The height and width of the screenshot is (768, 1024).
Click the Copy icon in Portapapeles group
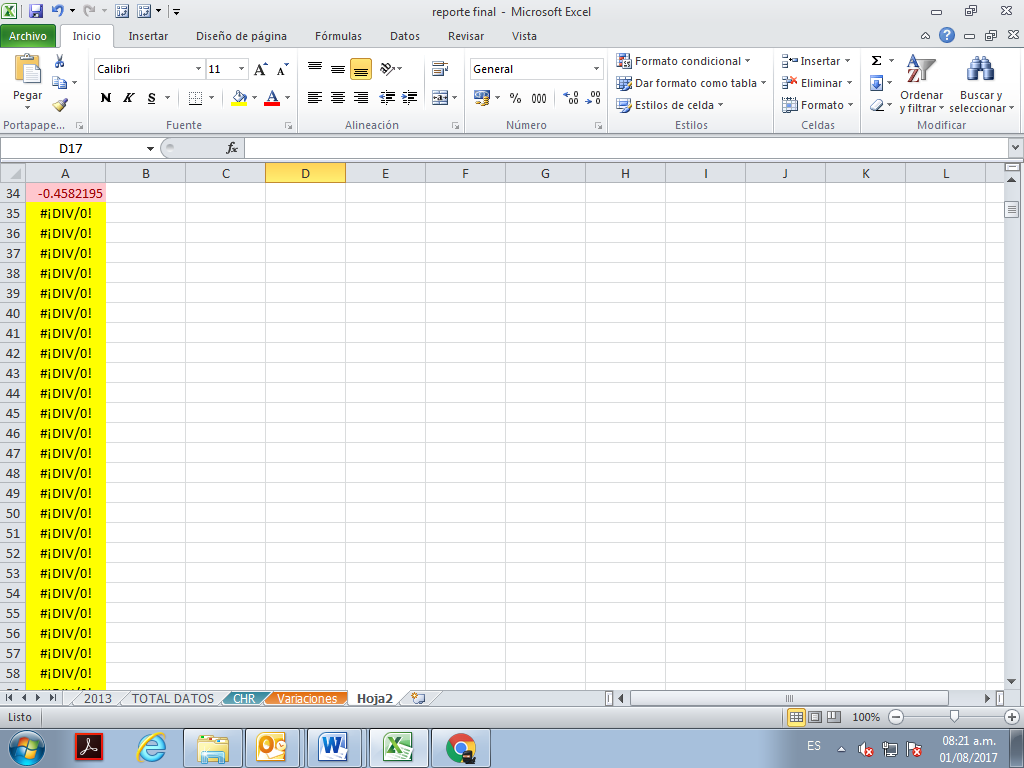pyautogui.click(x=59, y=83)
